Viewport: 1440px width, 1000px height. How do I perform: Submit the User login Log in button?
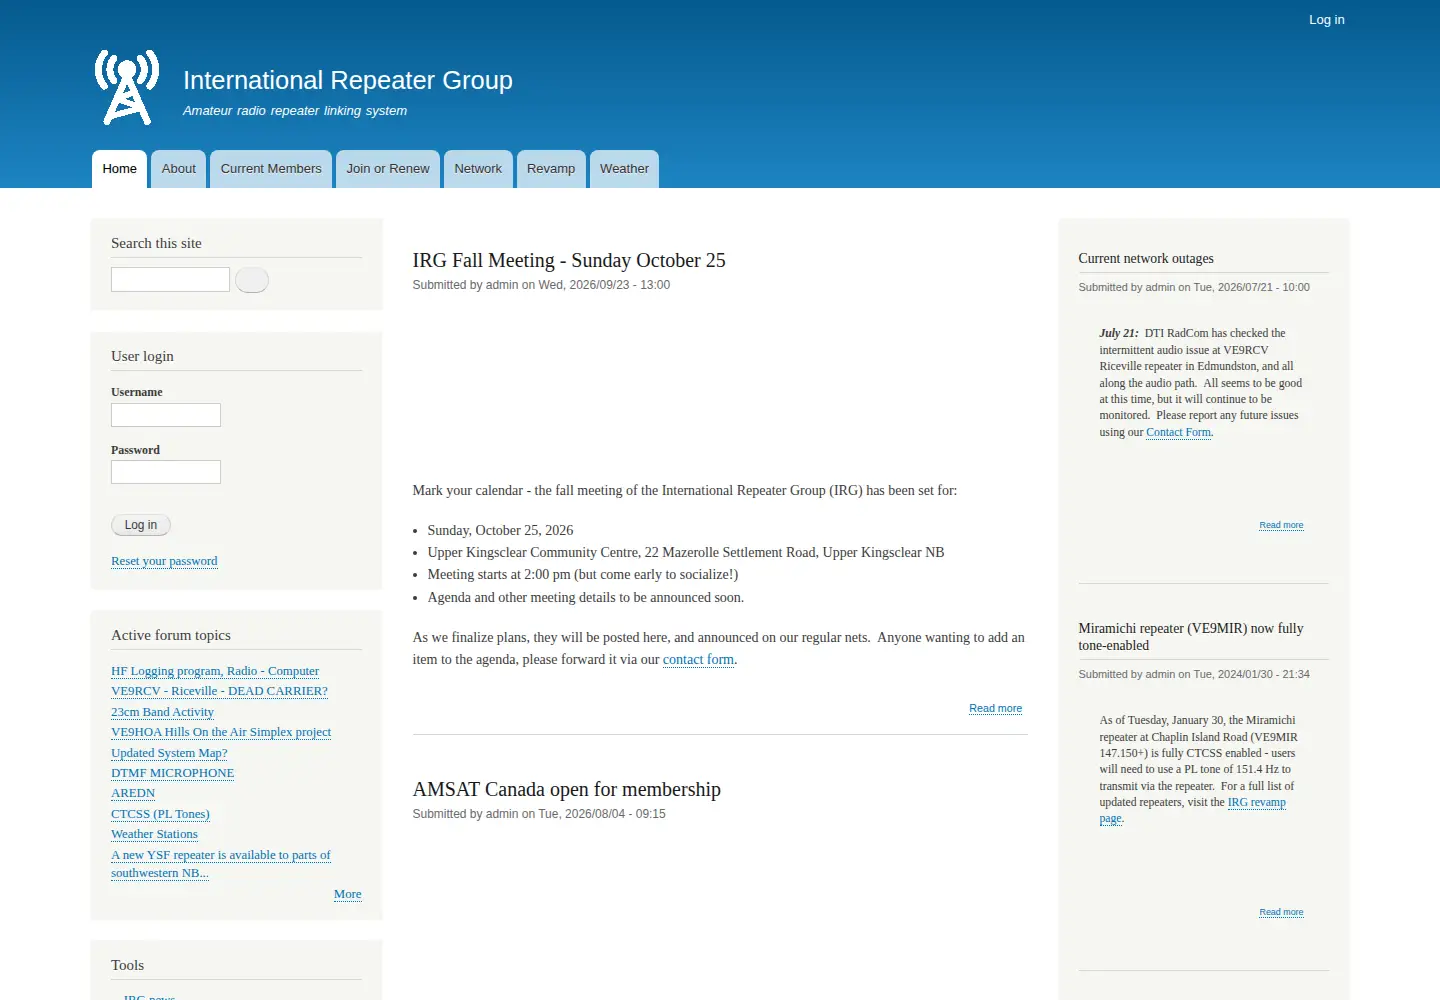(x=141, y=525)
